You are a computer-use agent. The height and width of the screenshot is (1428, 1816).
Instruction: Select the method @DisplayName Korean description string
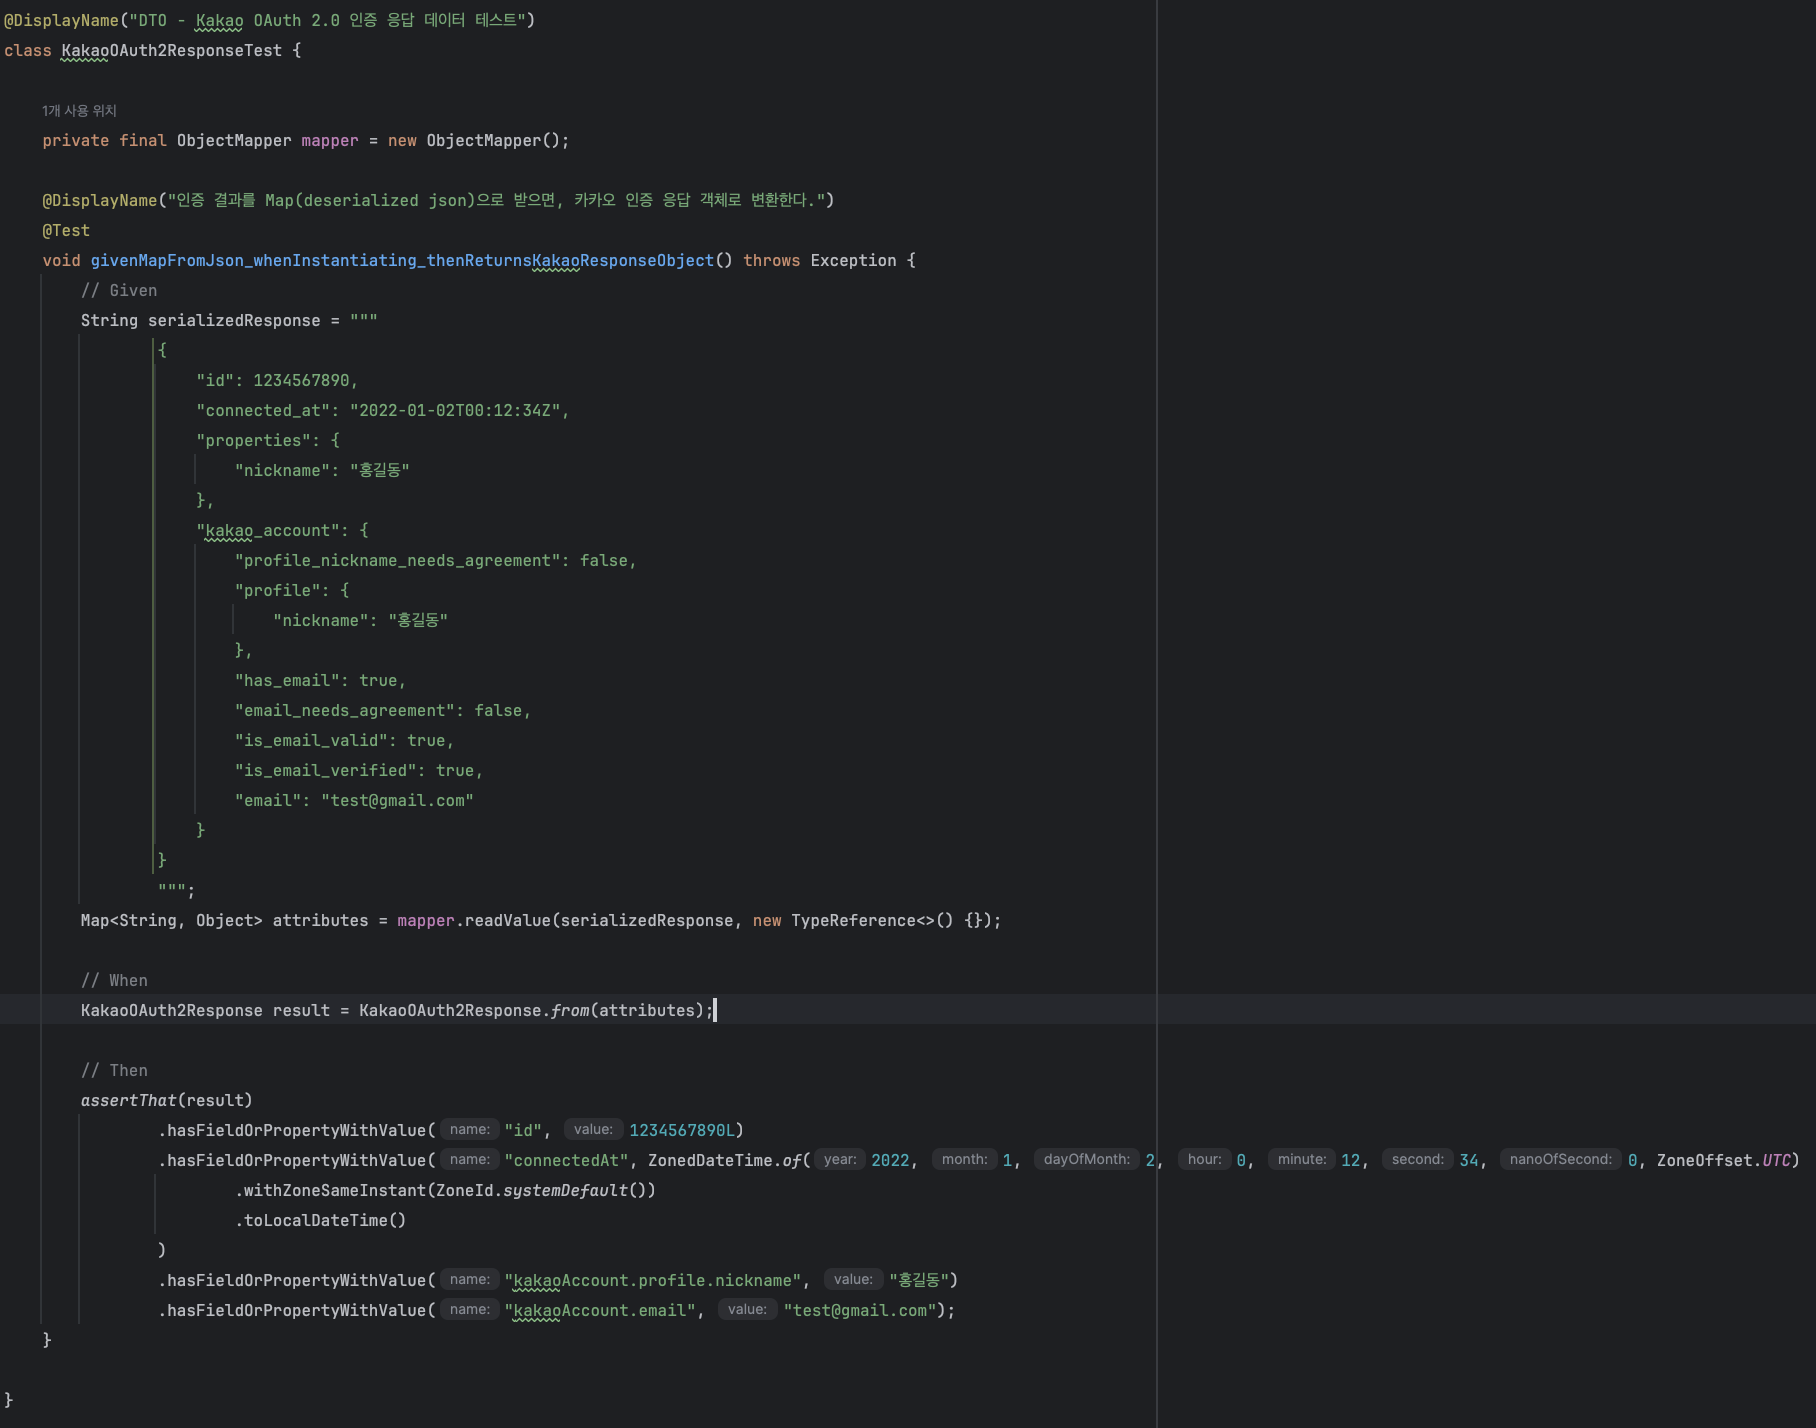click(x=496, y=201)
